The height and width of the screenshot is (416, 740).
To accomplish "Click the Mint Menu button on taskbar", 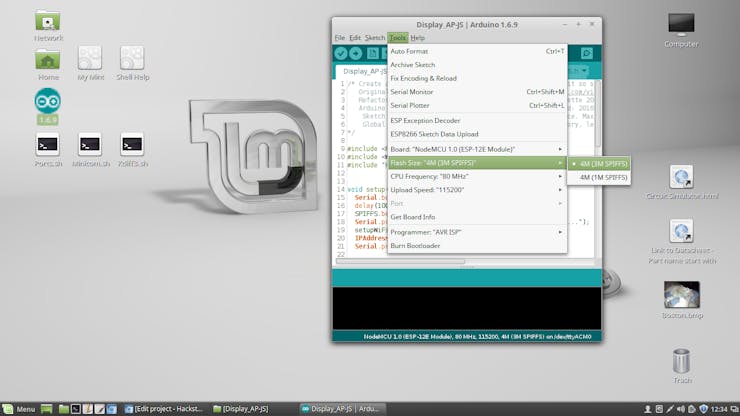I will [20, 409].
